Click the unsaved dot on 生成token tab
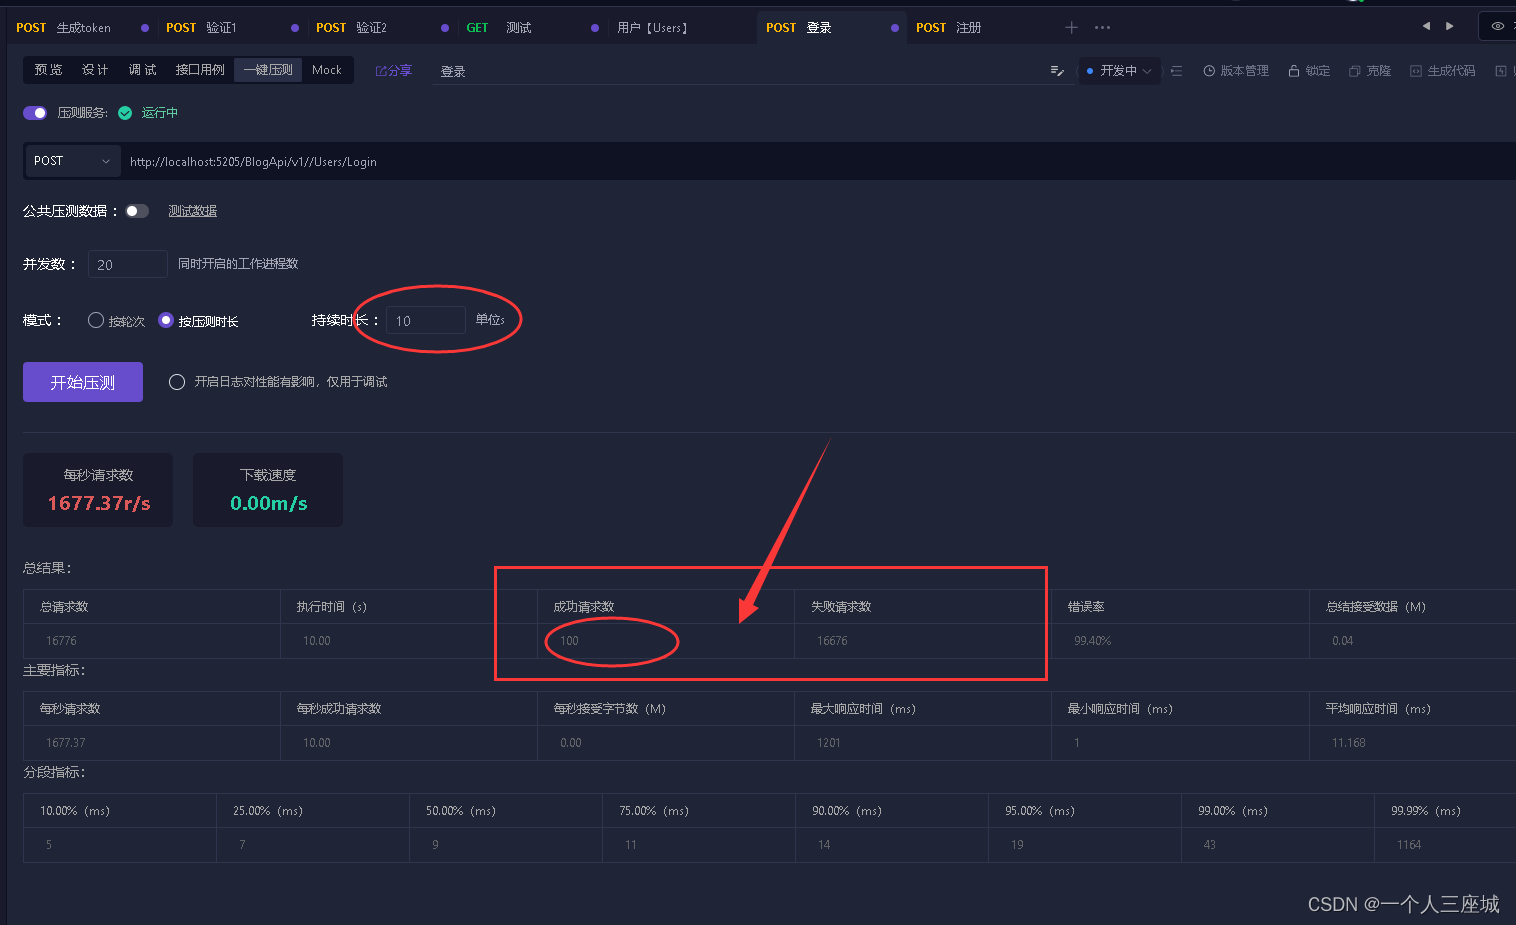 coord(145,28)
